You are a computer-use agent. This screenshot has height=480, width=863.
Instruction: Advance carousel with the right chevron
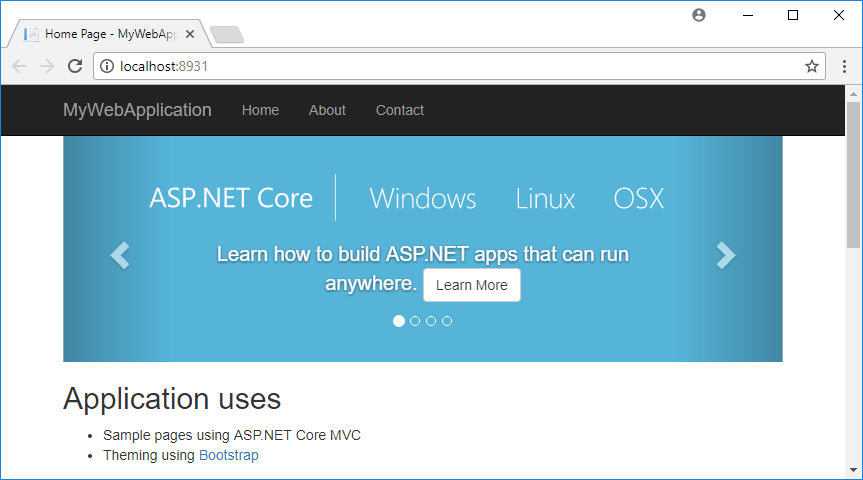[725, 255]
